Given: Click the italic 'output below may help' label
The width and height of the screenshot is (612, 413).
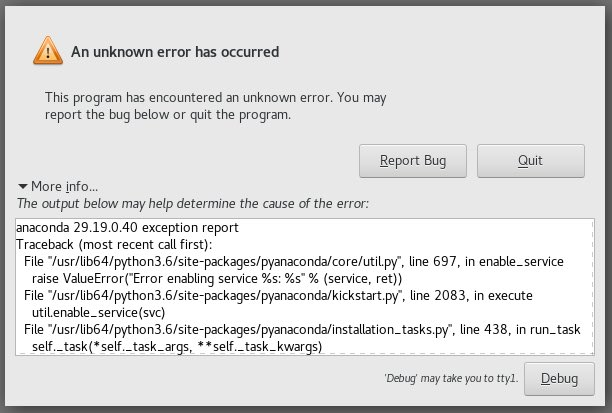Looking at the screenshot, I should pos(193,203).
